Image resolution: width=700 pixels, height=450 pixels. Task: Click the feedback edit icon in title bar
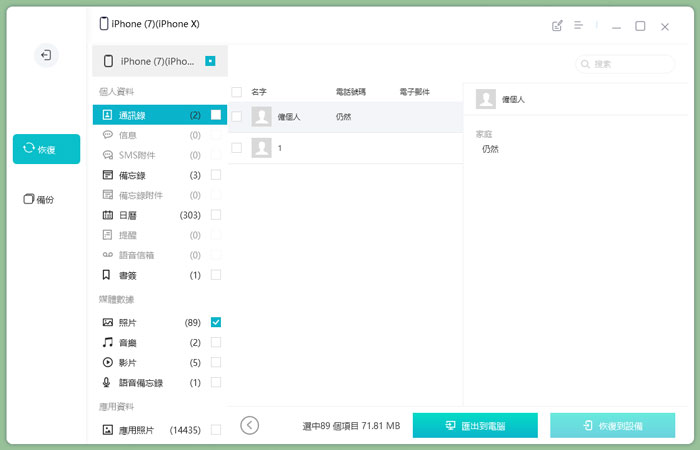coord(557,25)
